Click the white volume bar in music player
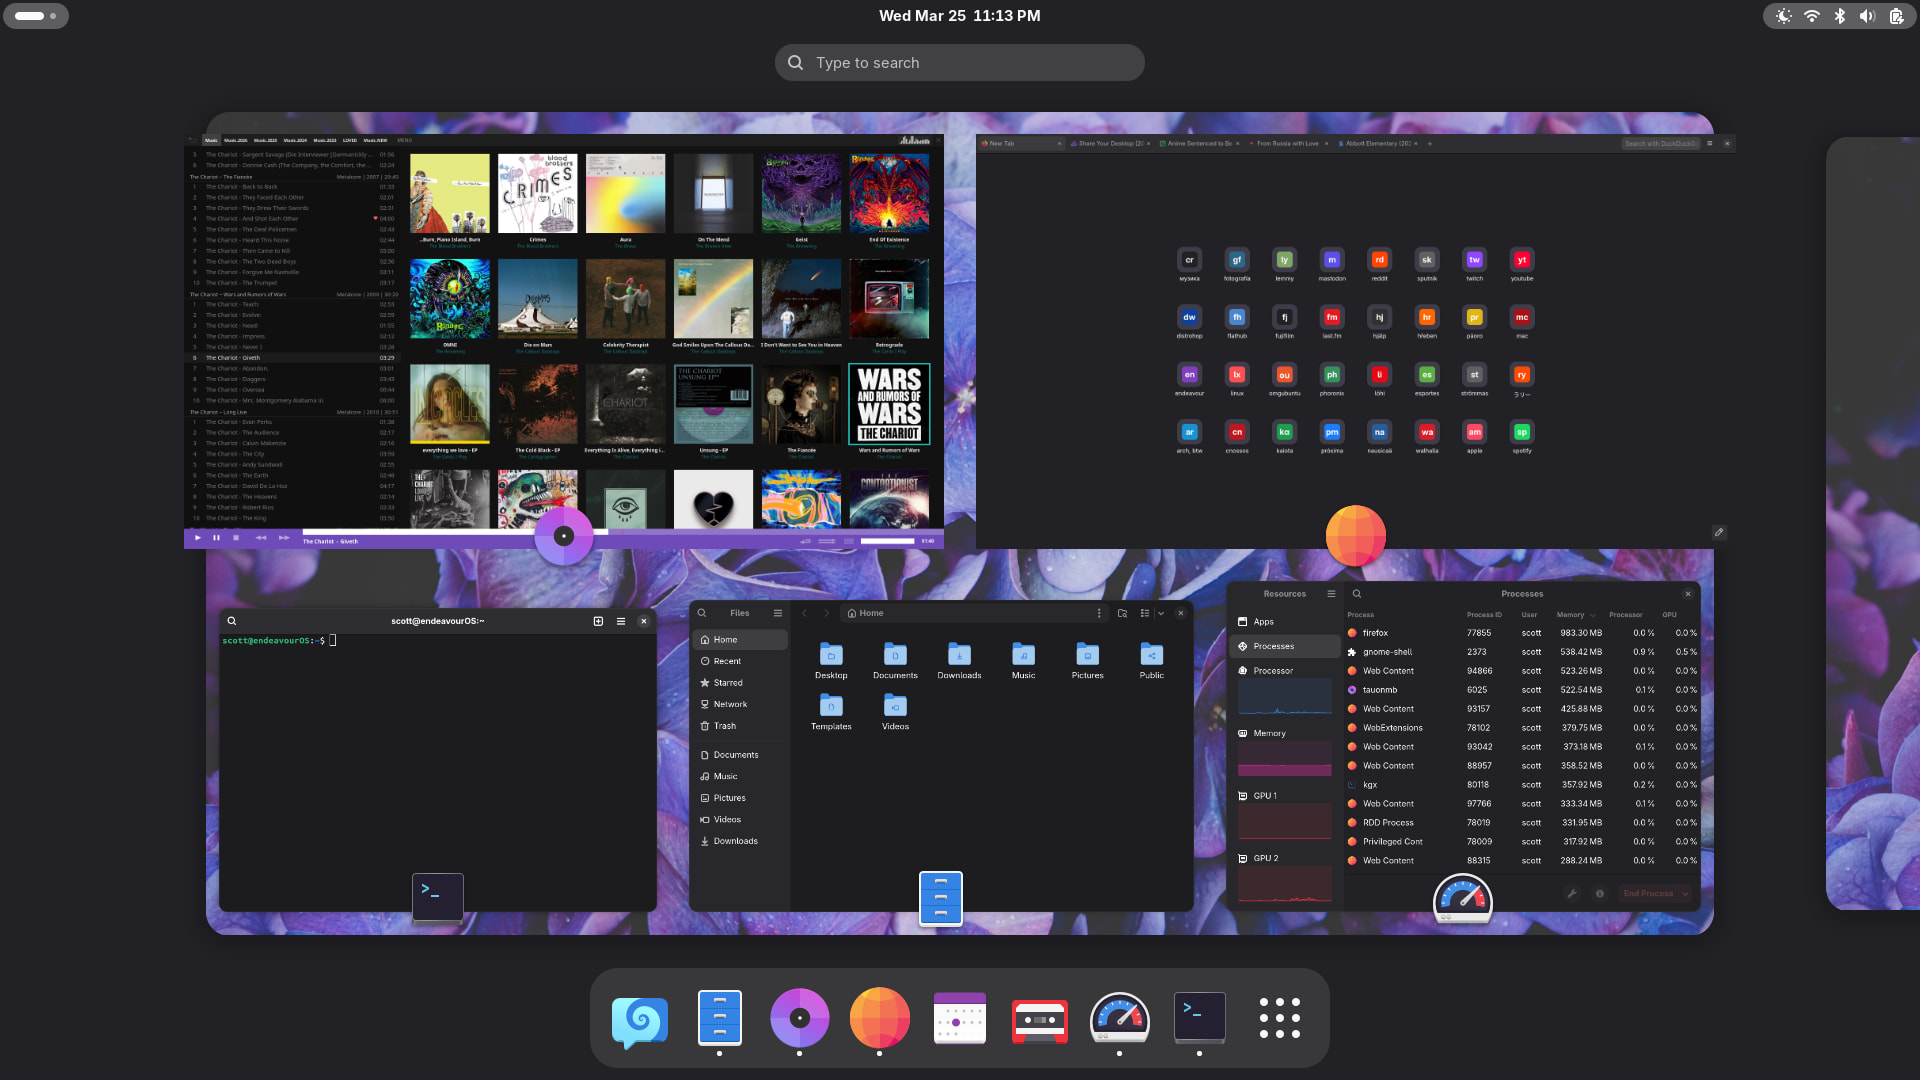 tap(887, 541)
